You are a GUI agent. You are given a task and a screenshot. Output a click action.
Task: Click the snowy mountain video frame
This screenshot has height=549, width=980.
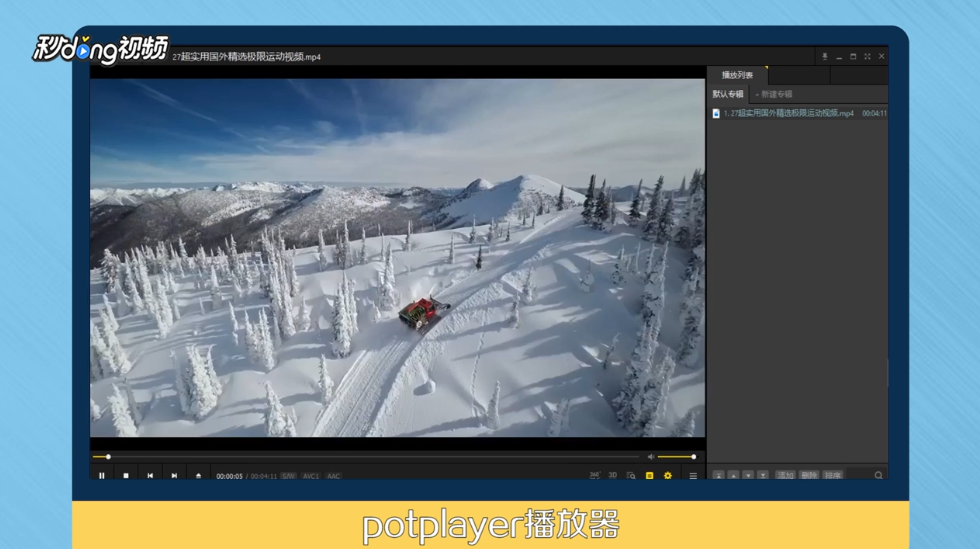(398, 258)
